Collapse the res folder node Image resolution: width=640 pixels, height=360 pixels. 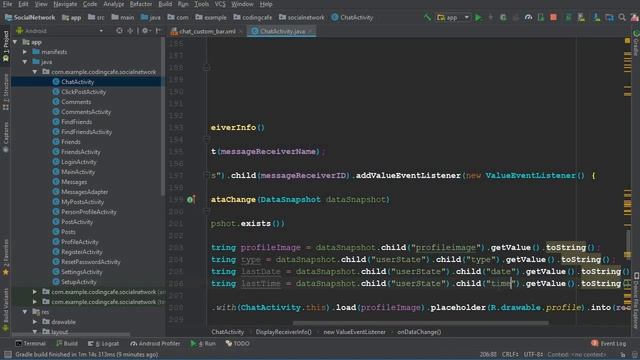(25, 312)
